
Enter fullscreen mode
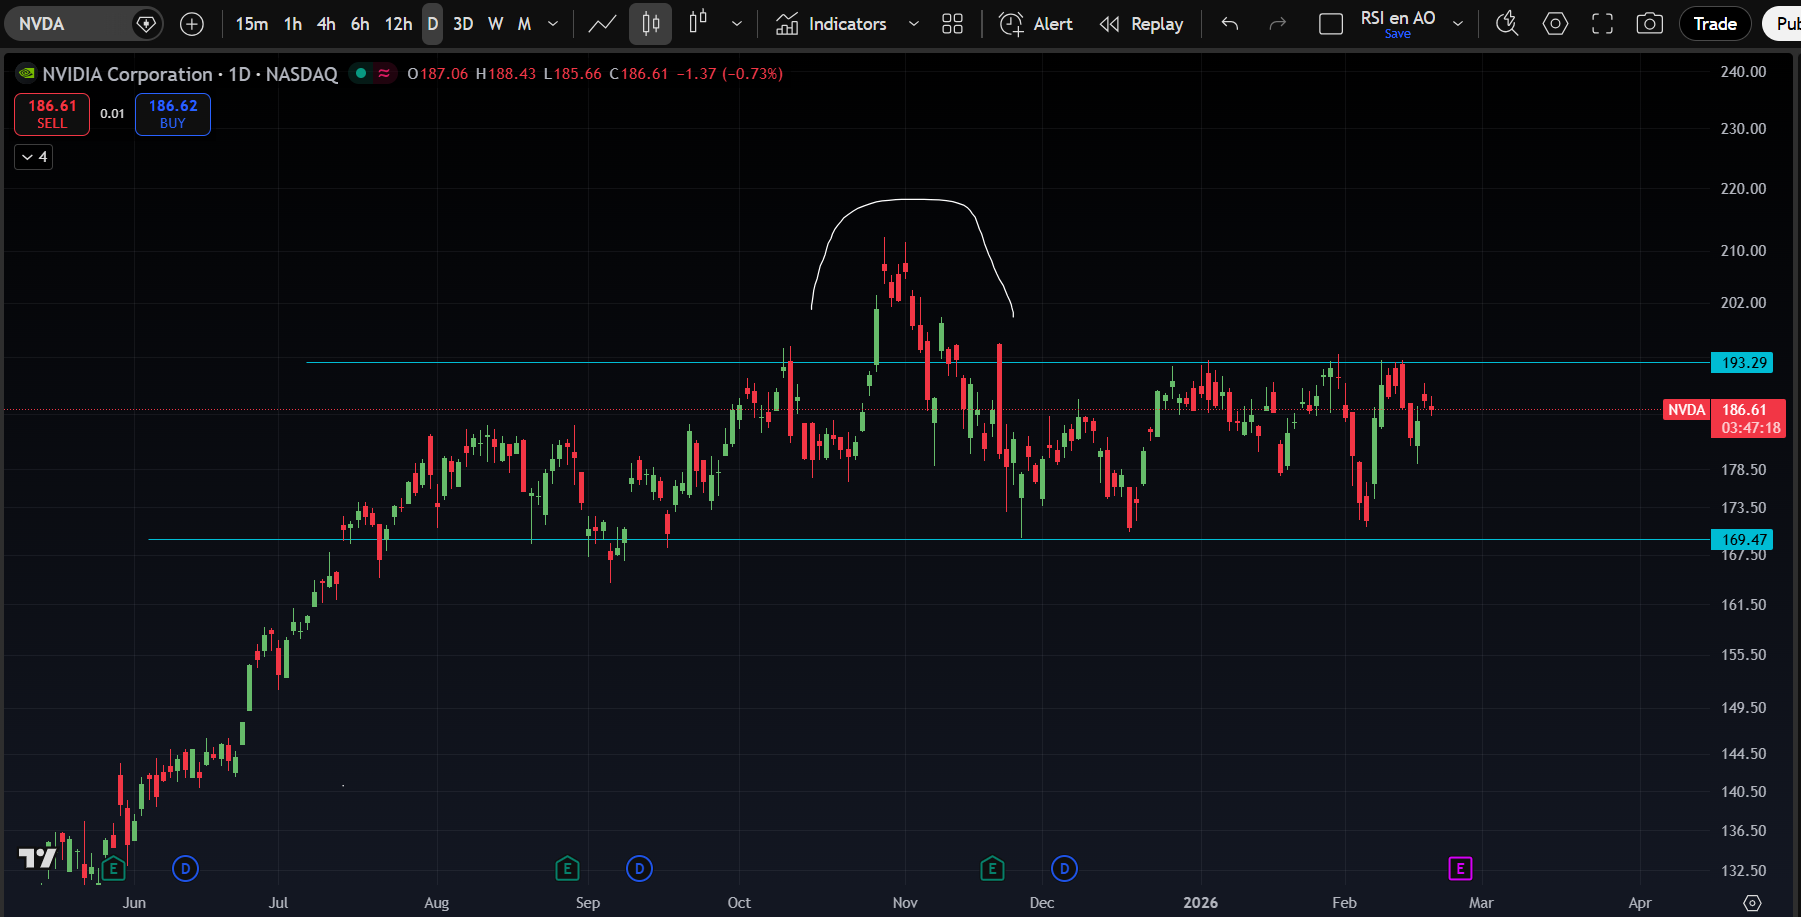click(x=1602, y=24)
